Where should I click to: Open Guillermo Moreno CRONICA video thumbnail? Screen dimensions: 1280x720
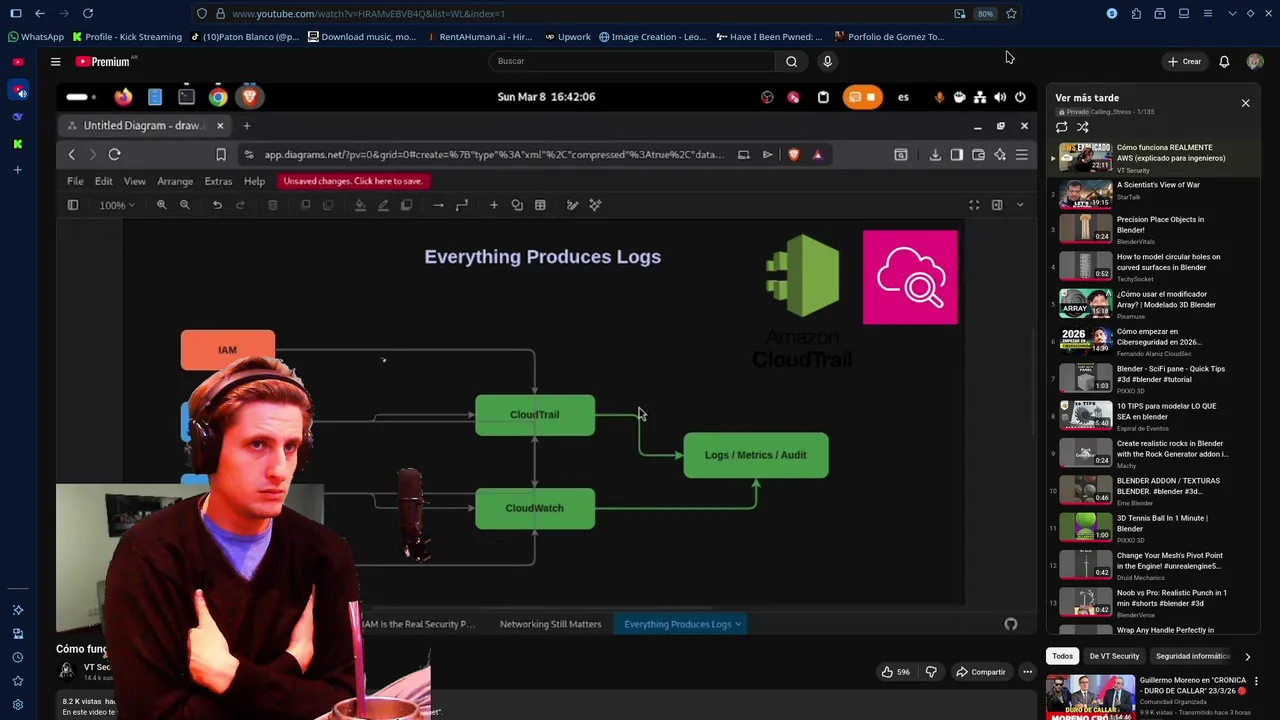1090,698
